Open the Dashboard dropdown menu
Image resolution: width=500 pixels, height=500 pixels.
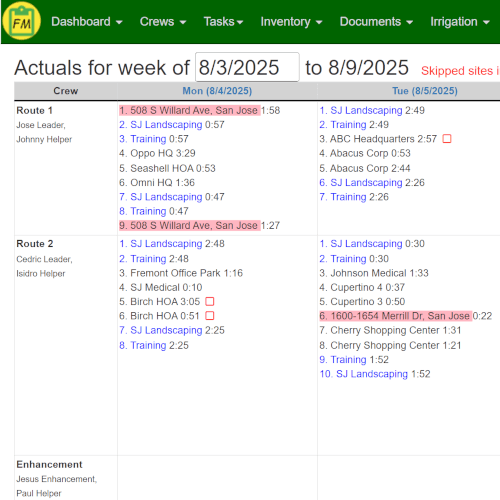coord(87,22)
